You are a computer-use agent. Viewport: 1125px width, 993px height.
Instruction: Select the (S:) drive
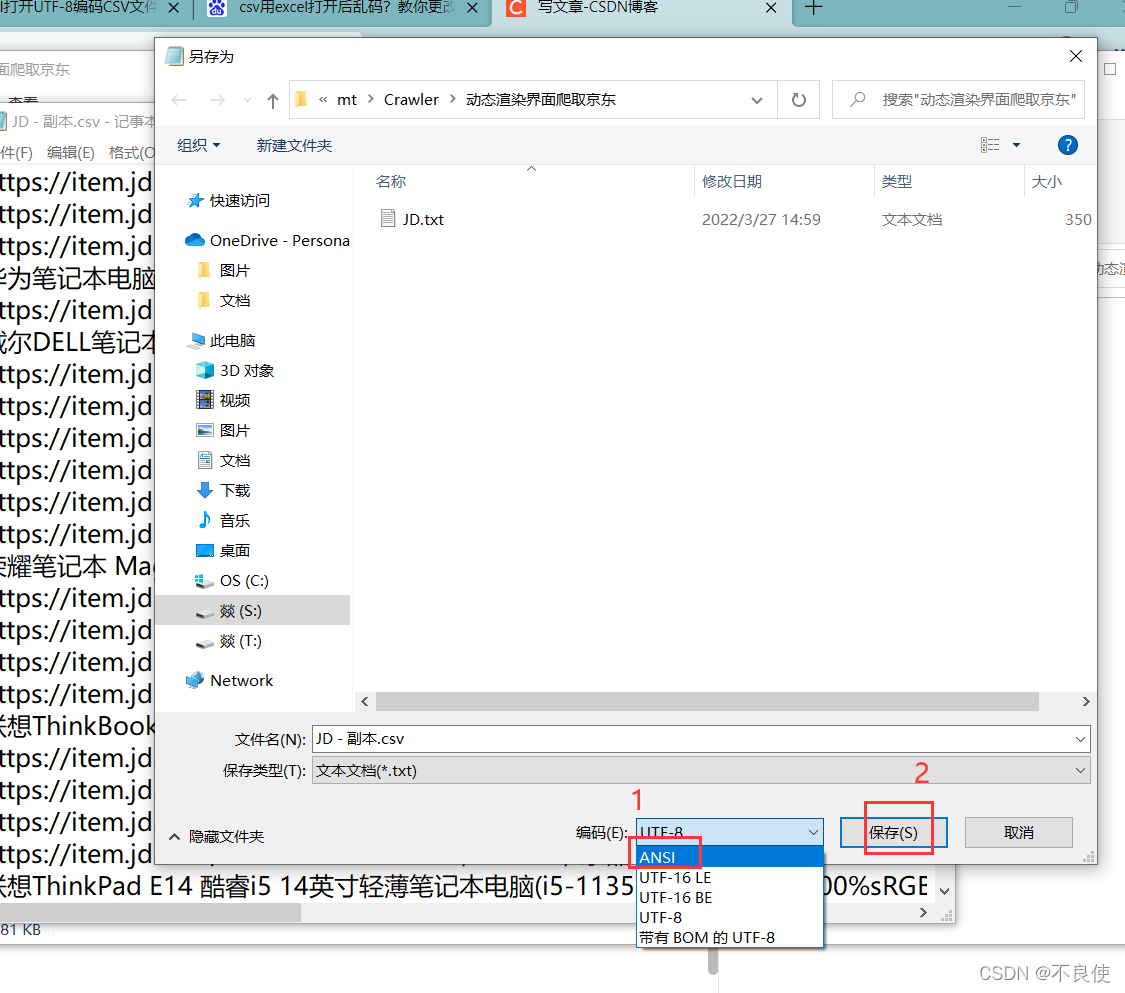(x=253, y=611)
